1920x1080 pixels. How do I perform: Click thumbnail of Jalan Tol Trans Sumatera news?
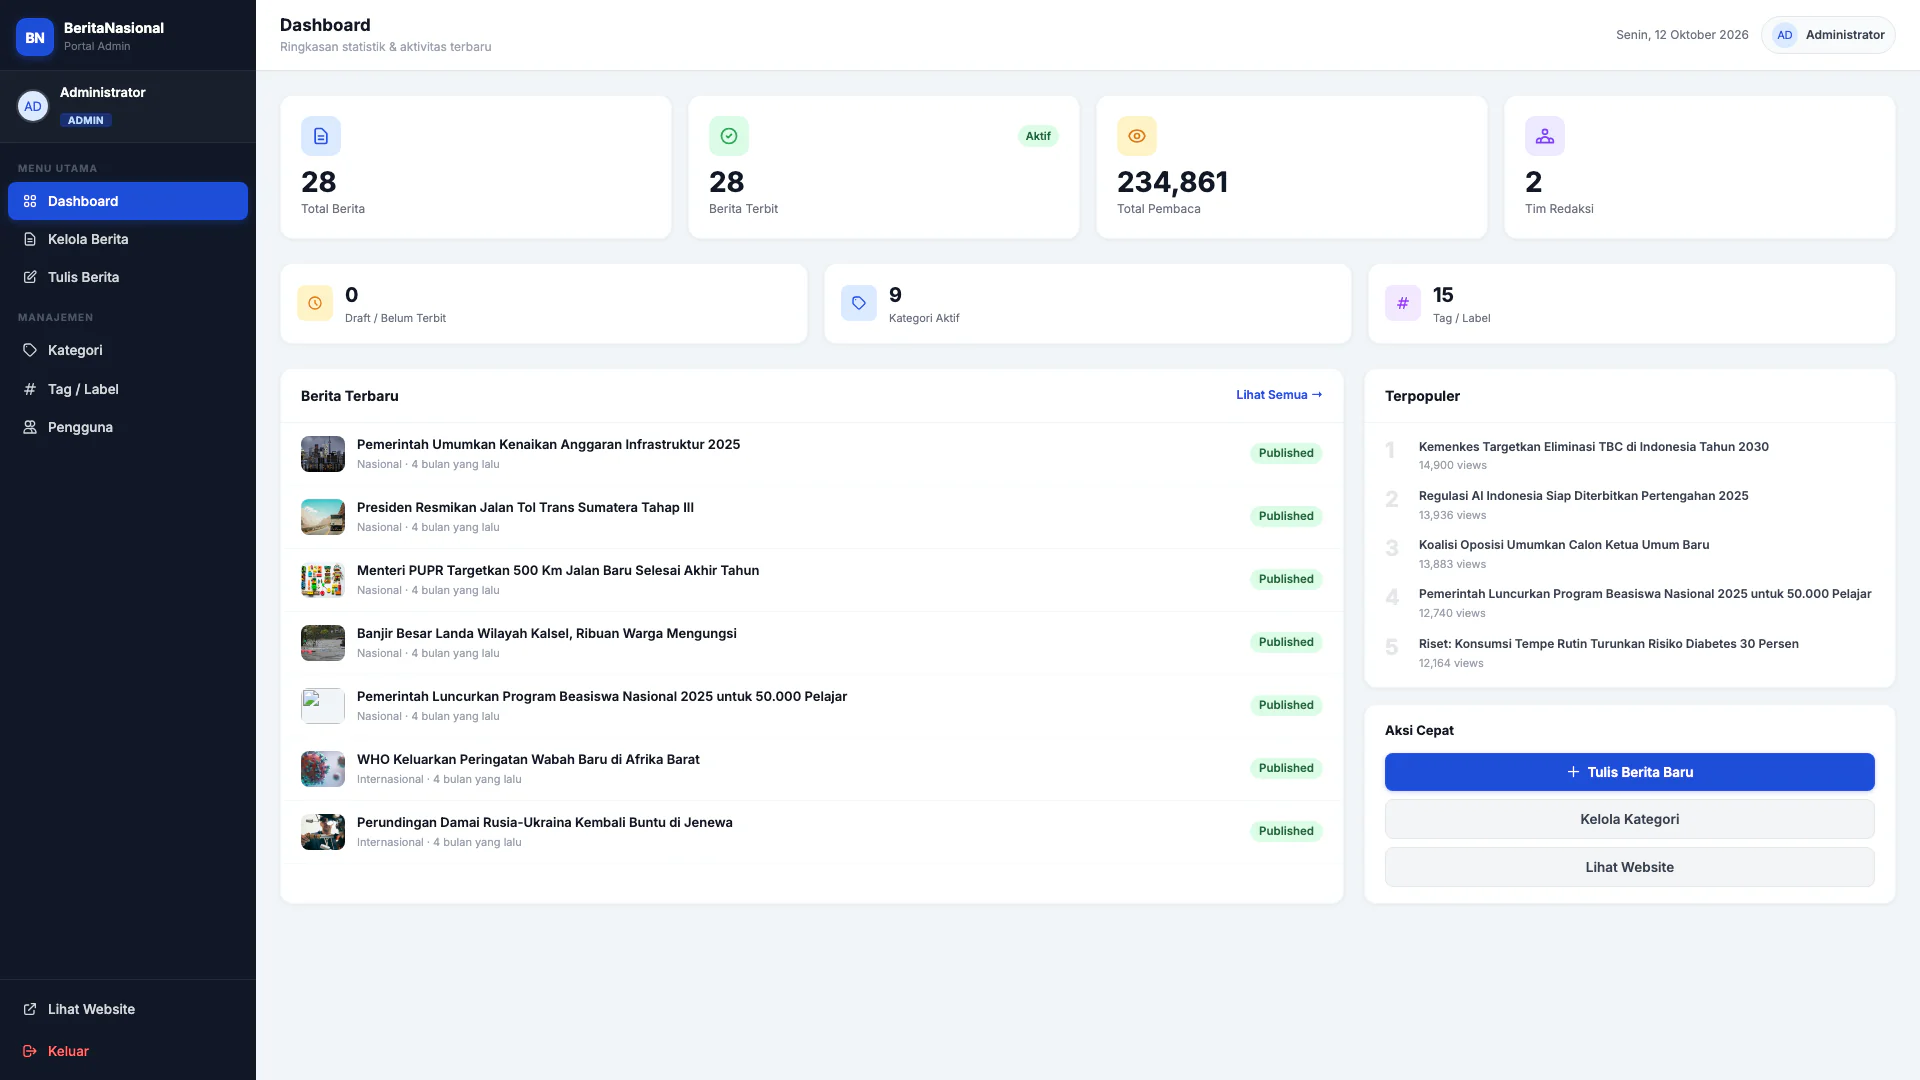(x=323, y=517)
